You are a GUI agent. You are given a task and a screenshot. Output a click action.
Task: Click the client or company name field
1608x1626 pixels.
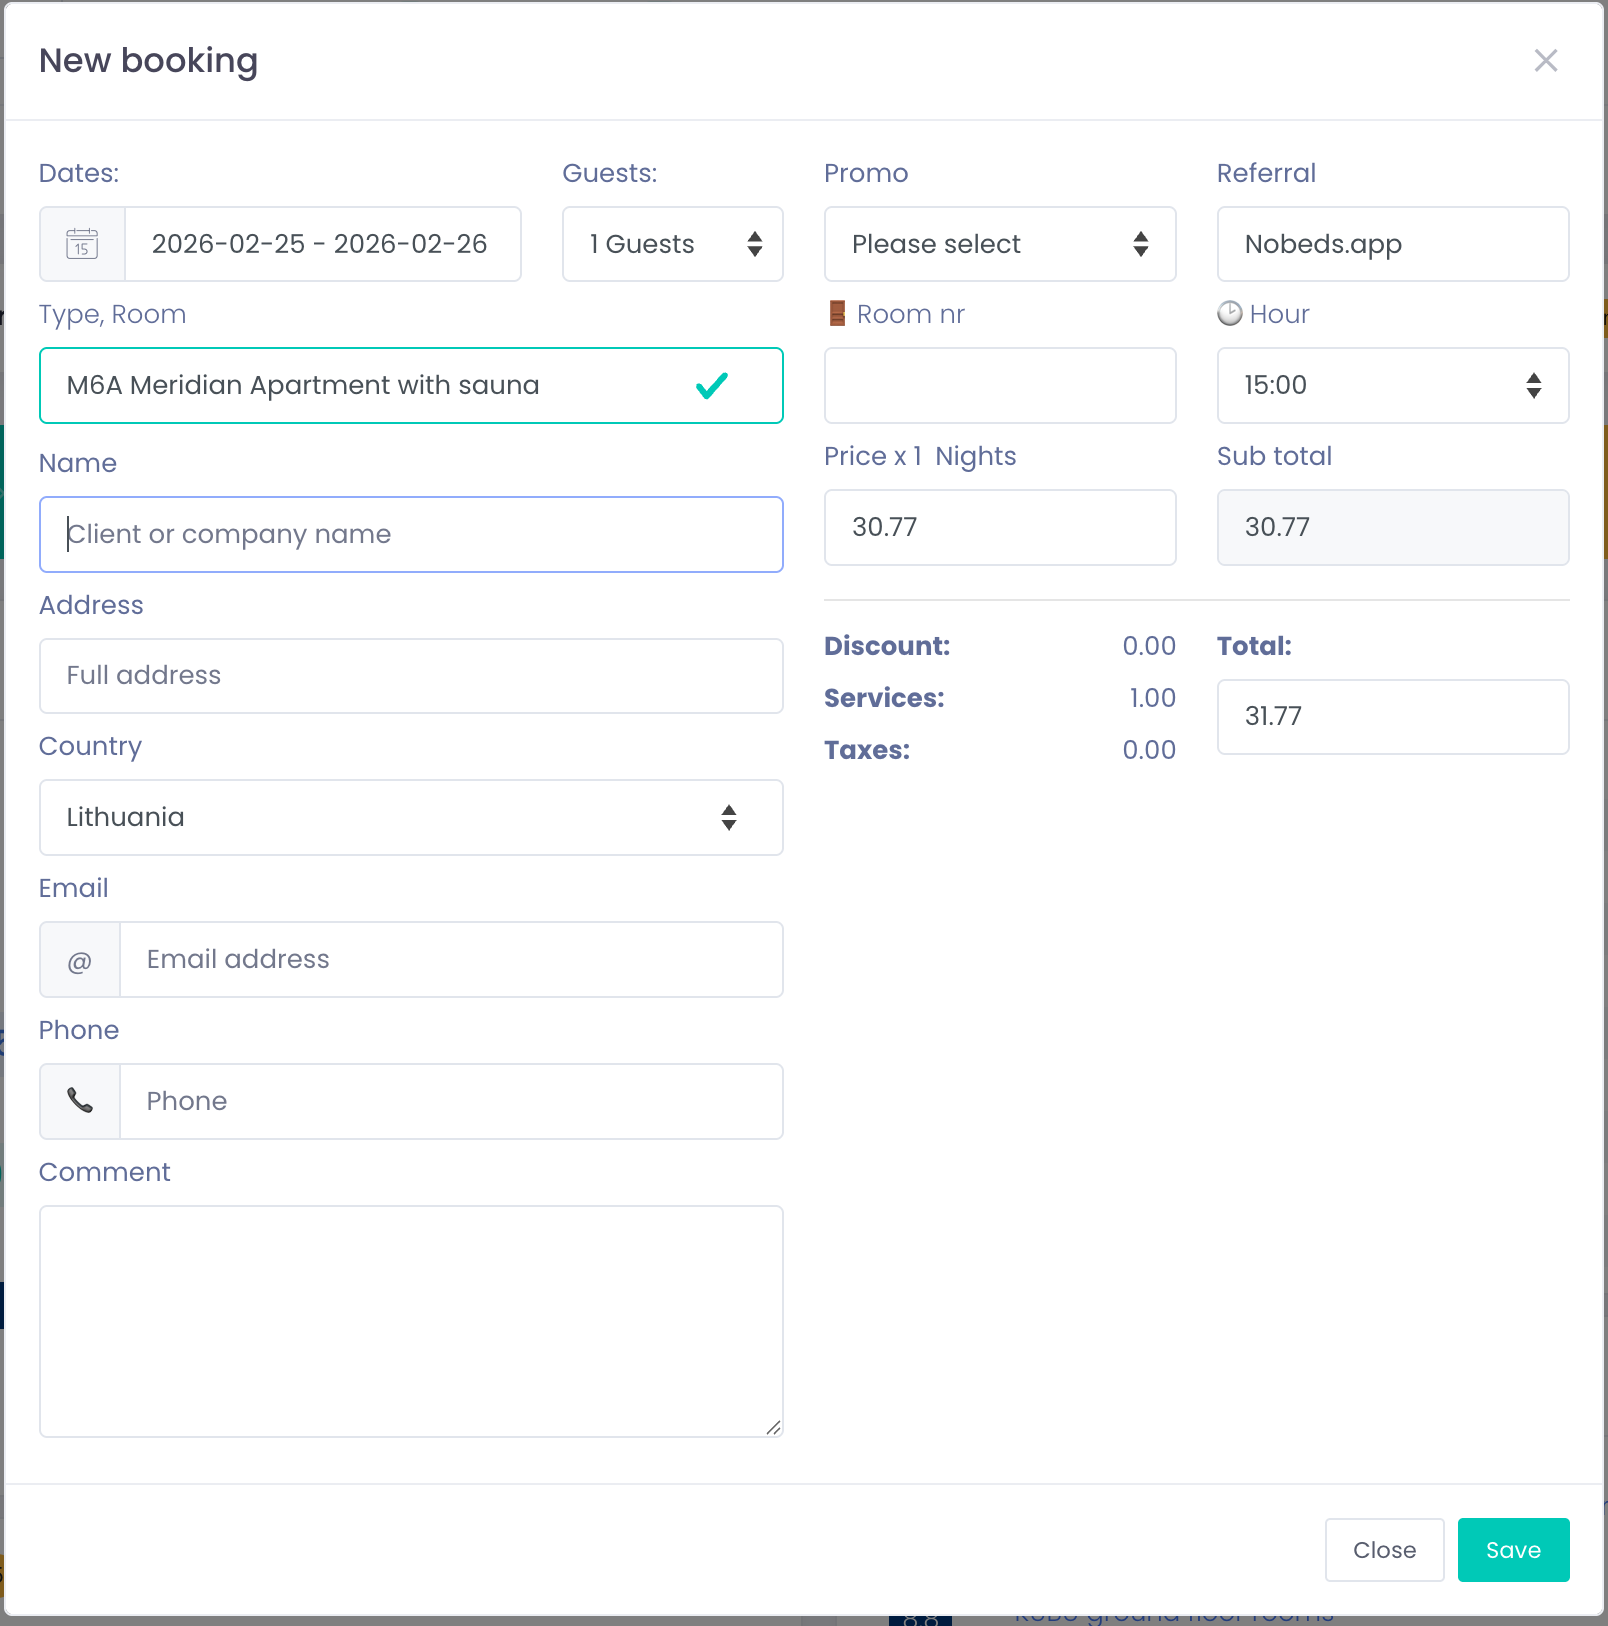(x=410, y=534)
